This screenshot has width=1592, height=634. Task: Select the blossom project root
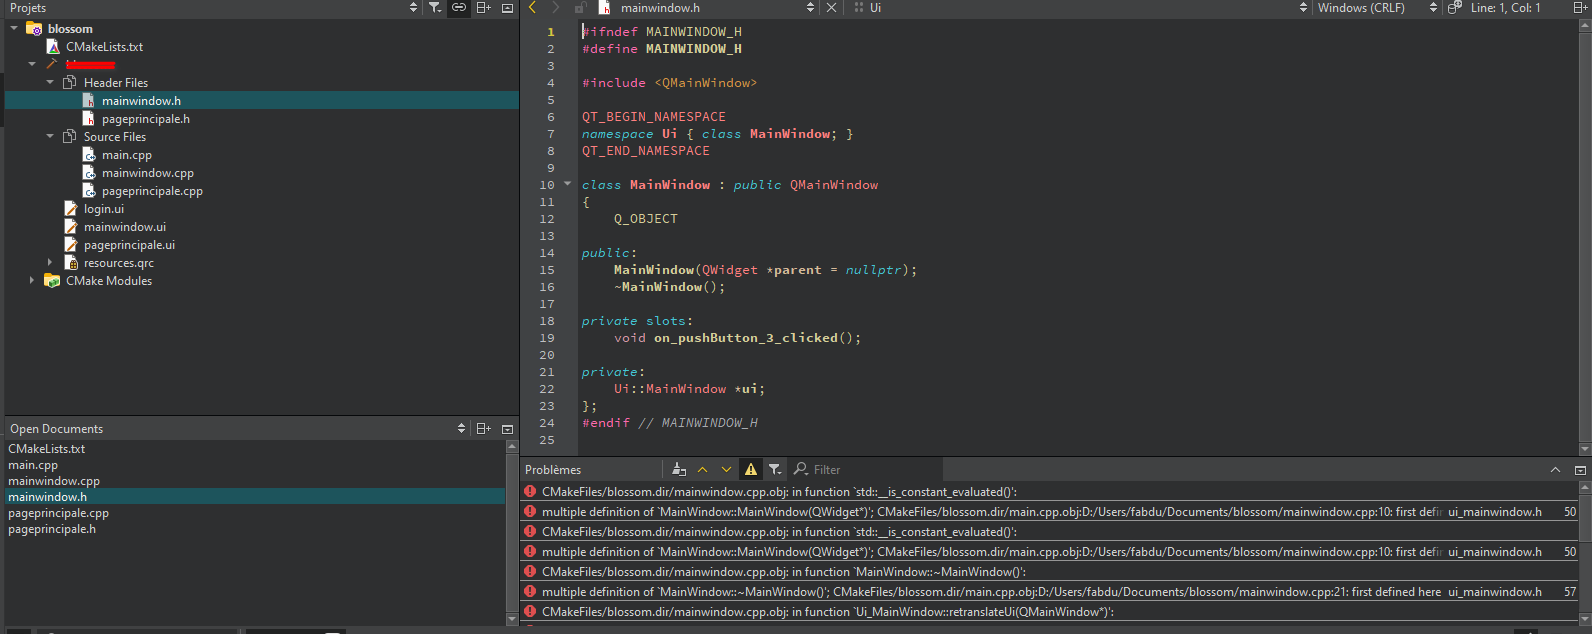click(x=70, y=29)
